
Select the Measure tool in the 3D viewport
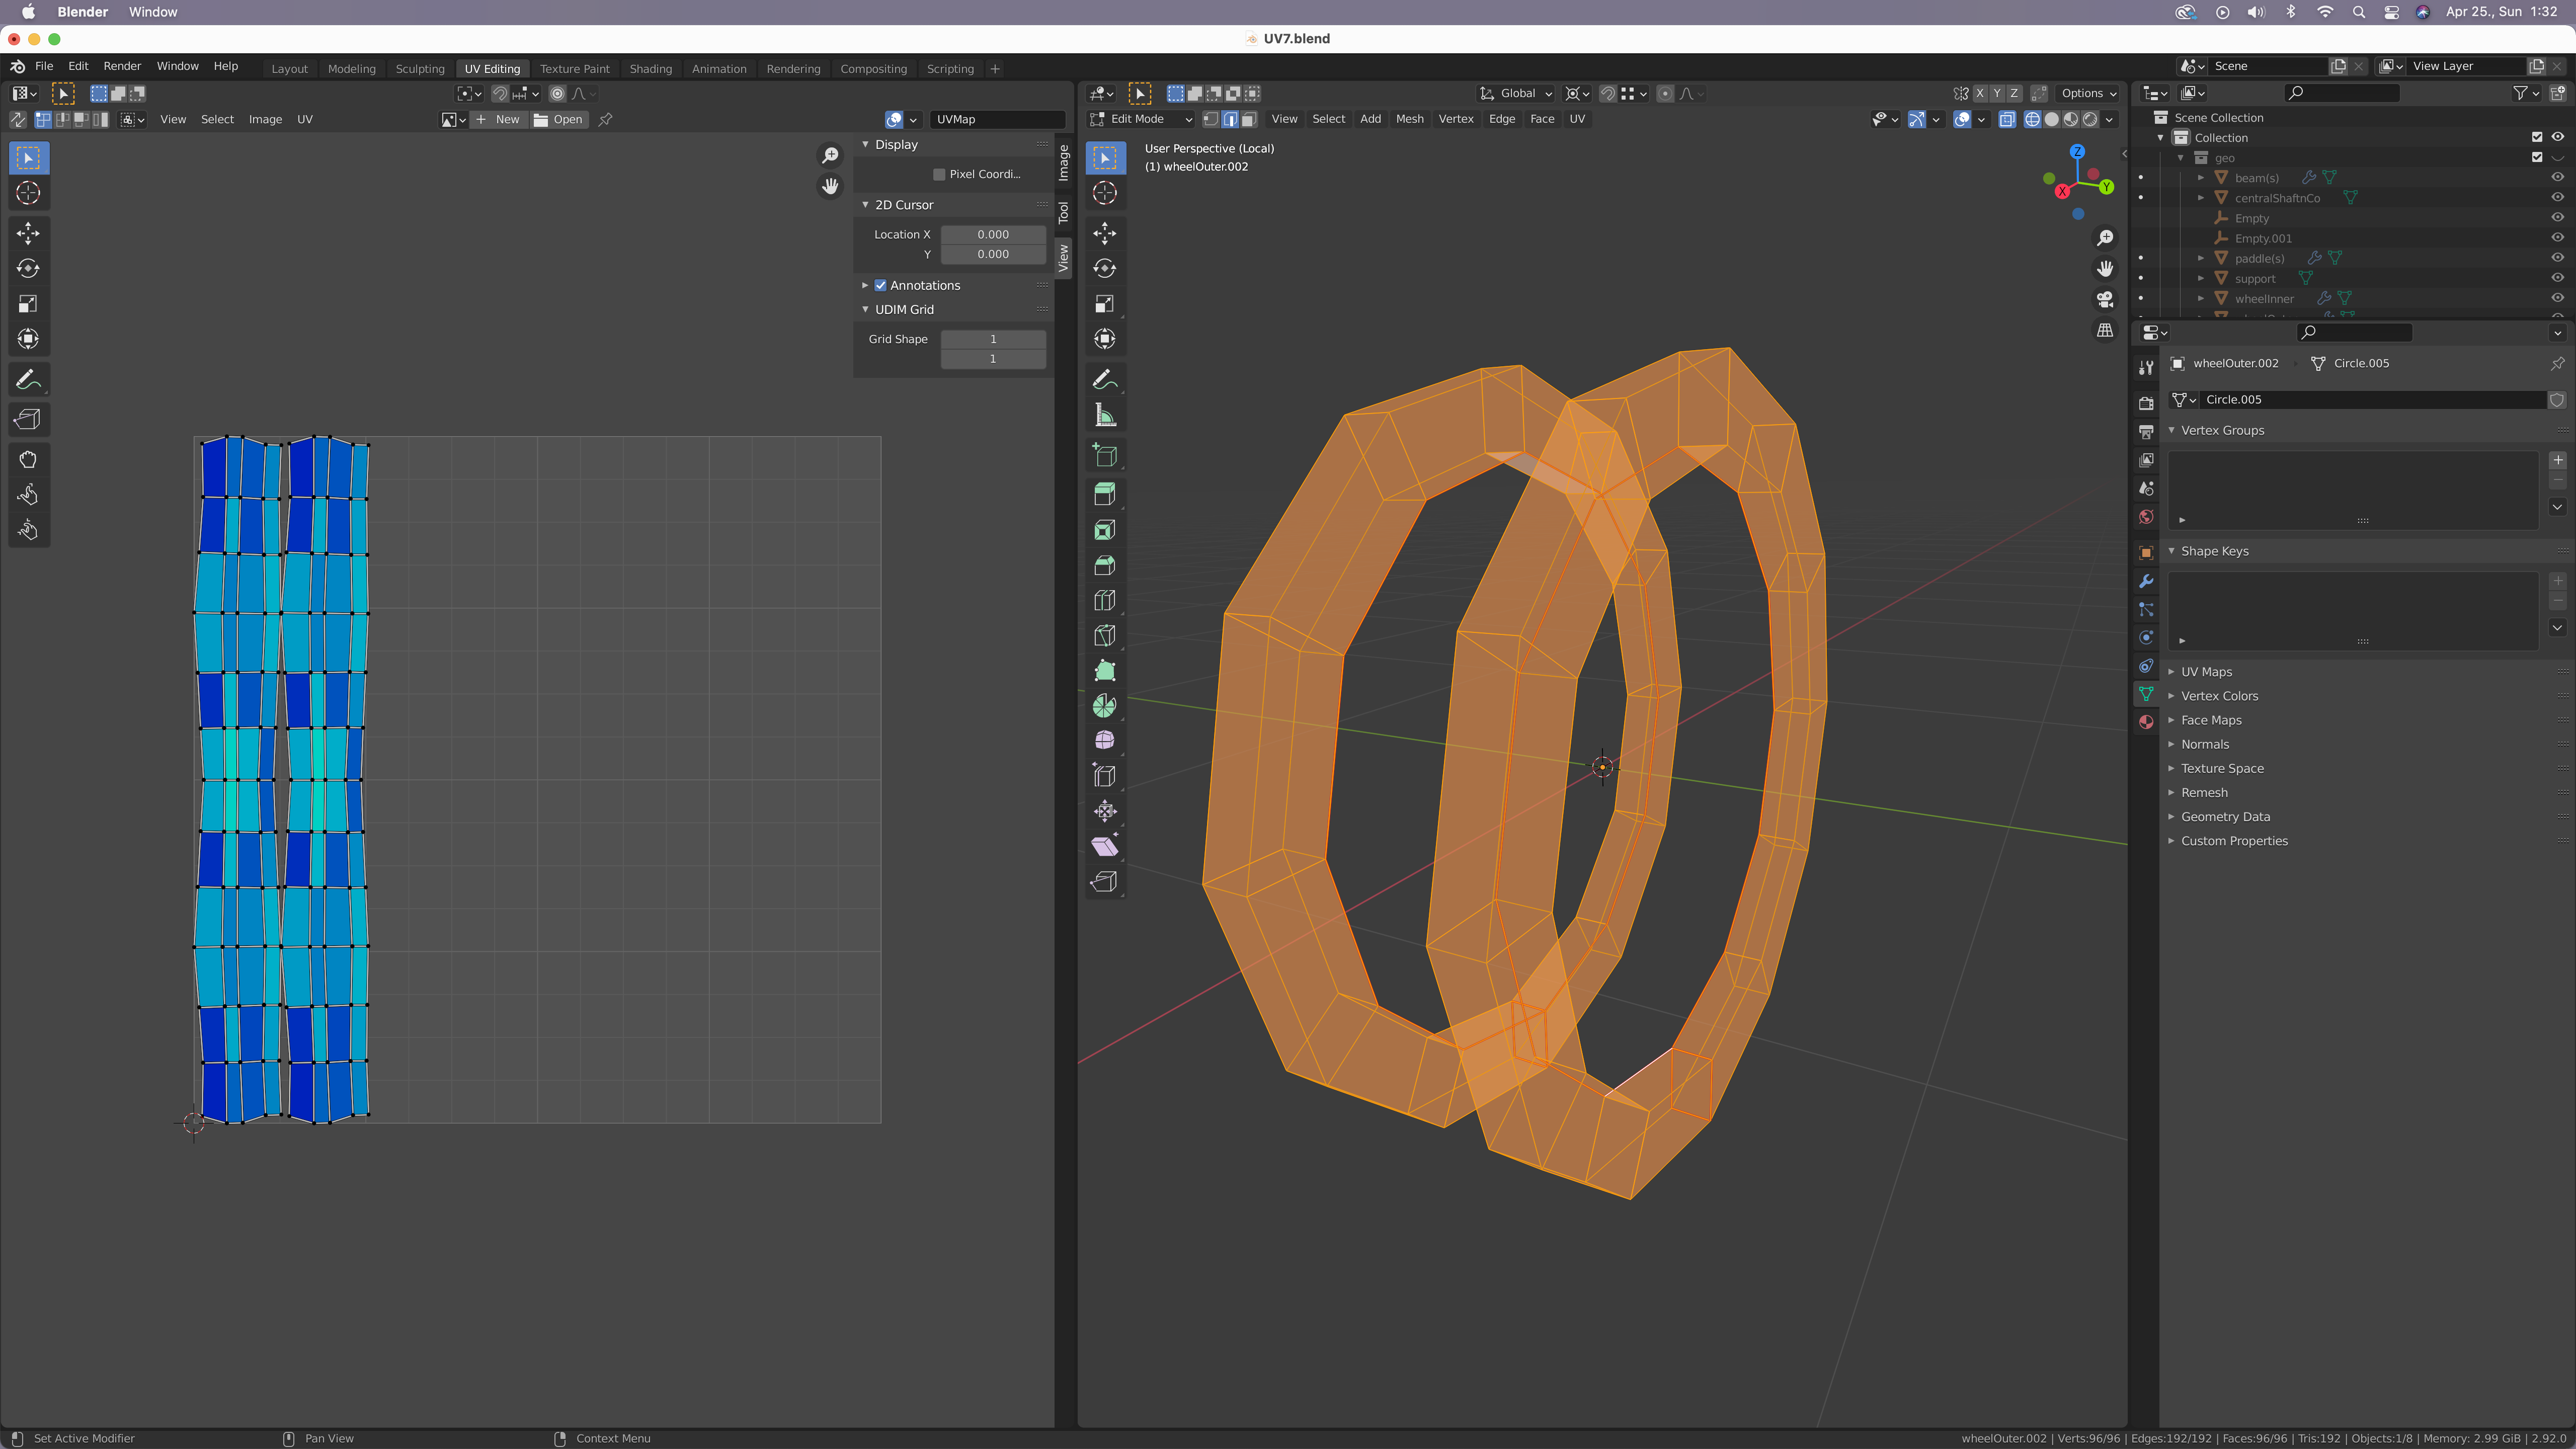[x=1104, y=415]
